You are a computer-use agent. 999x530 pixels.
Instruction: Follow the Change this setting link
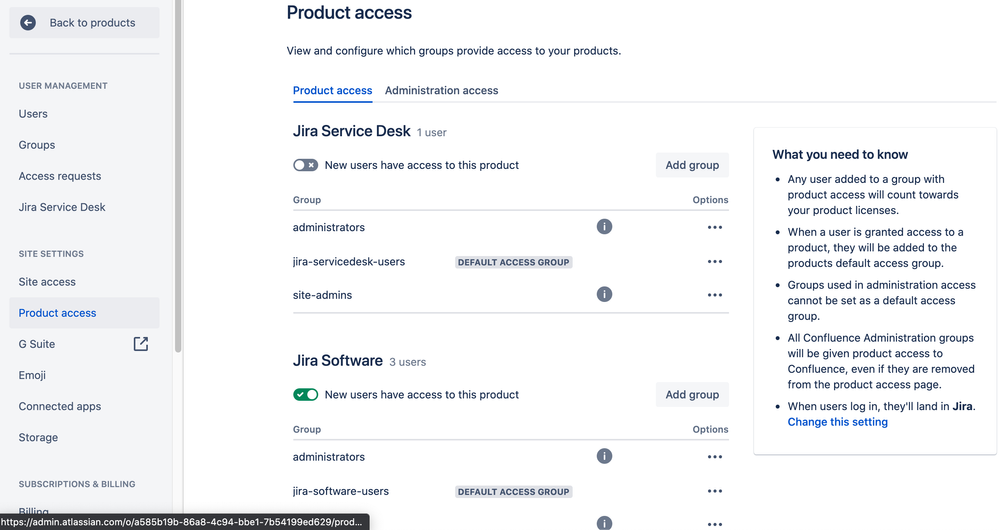pyautogui.click(x=837, y=422)
